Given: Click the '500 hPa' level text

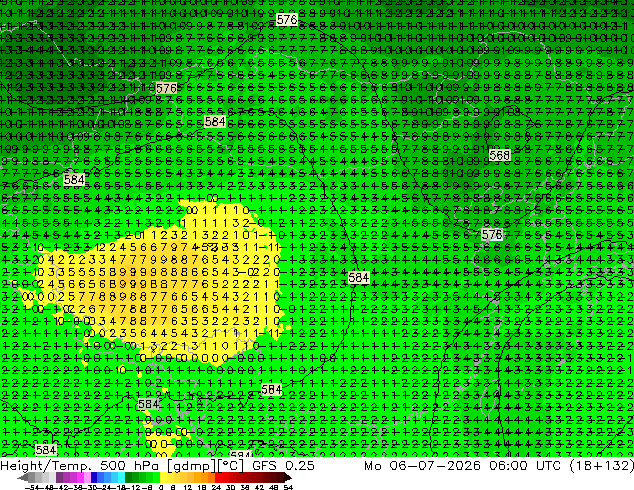Looking at the screenshot, I should pos(132,466).
